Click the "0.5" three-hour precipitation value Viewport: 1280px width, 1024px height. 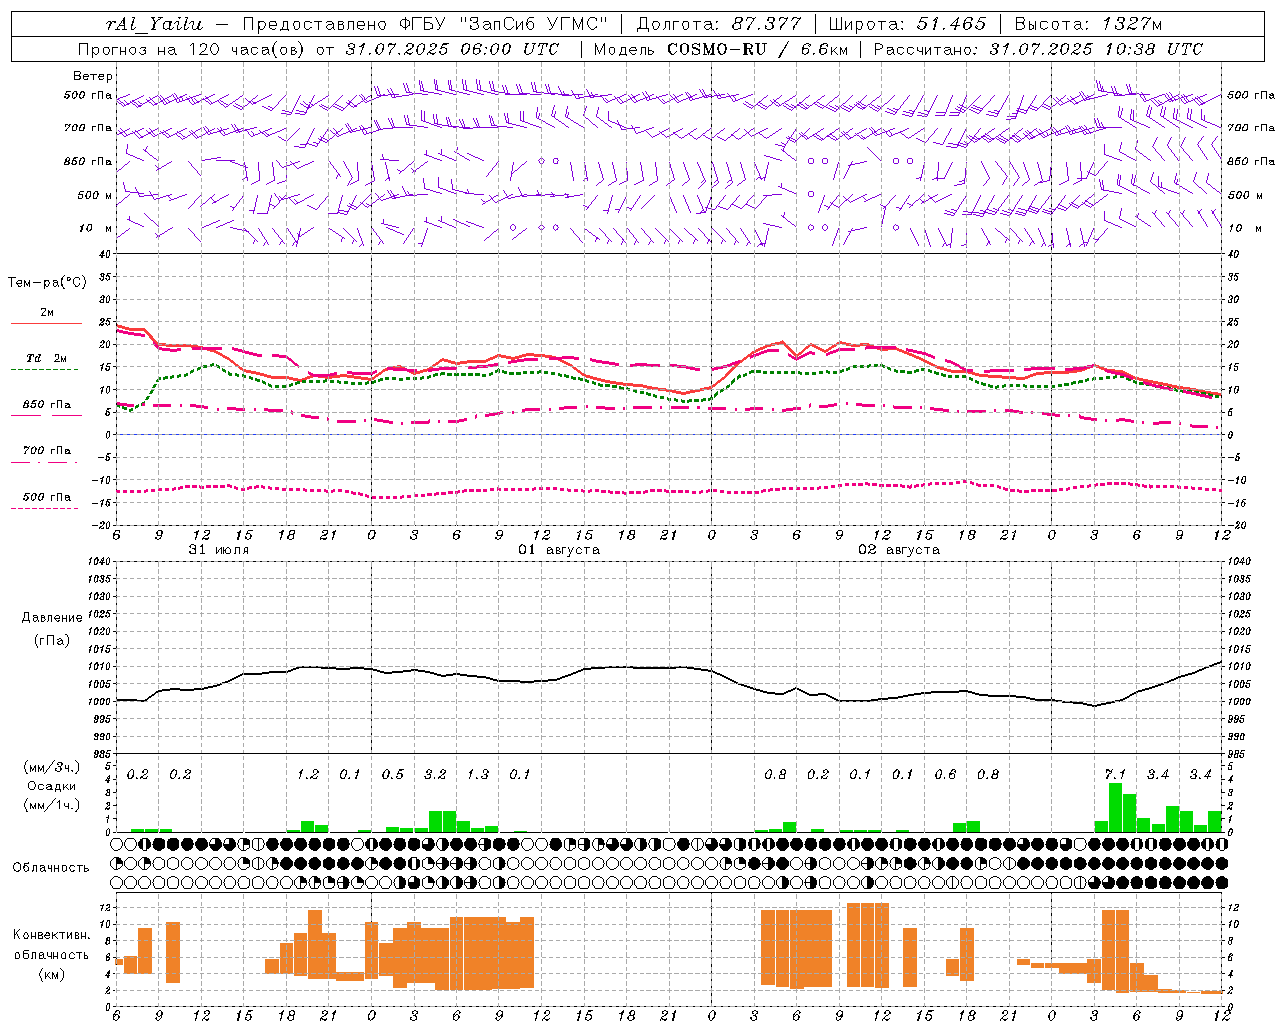coord(393,774)
